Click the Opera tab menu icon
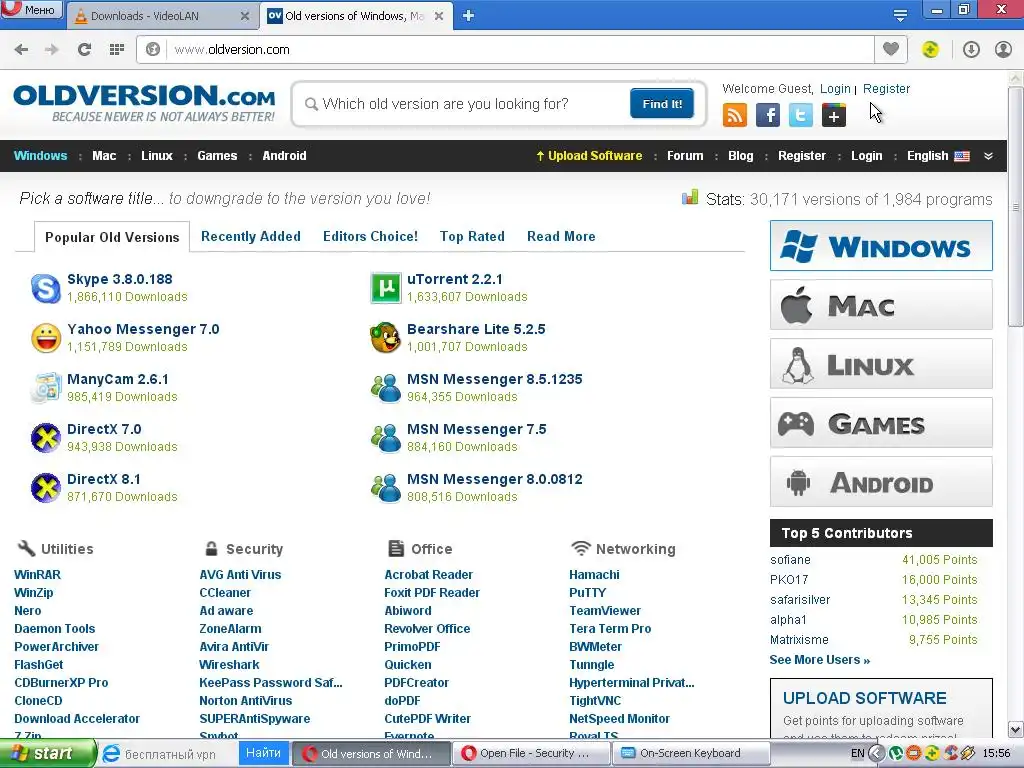Image resolution: width=1024 pixels, height=768 pixels. (900, 16)
